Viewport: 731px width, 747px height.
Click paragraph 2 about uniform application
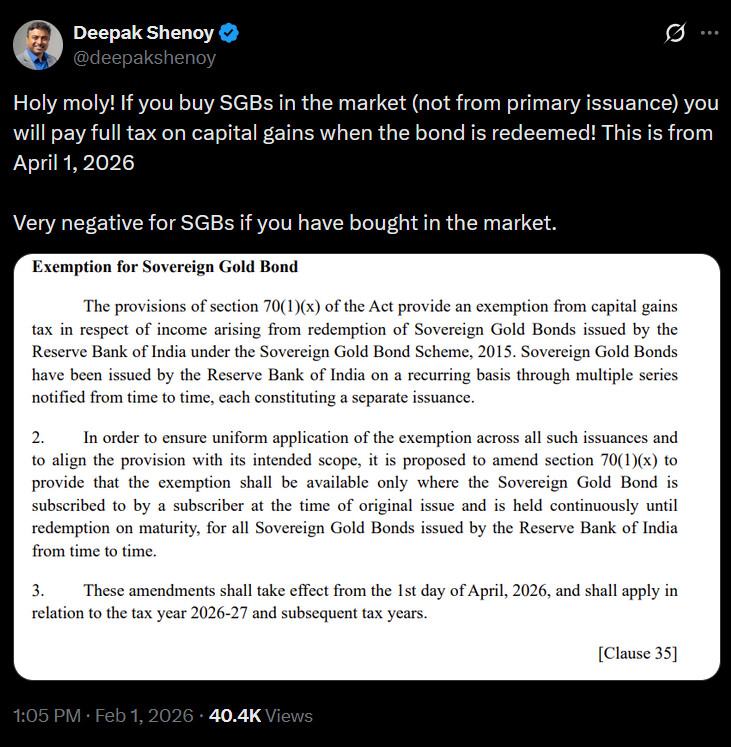point(355,494)
